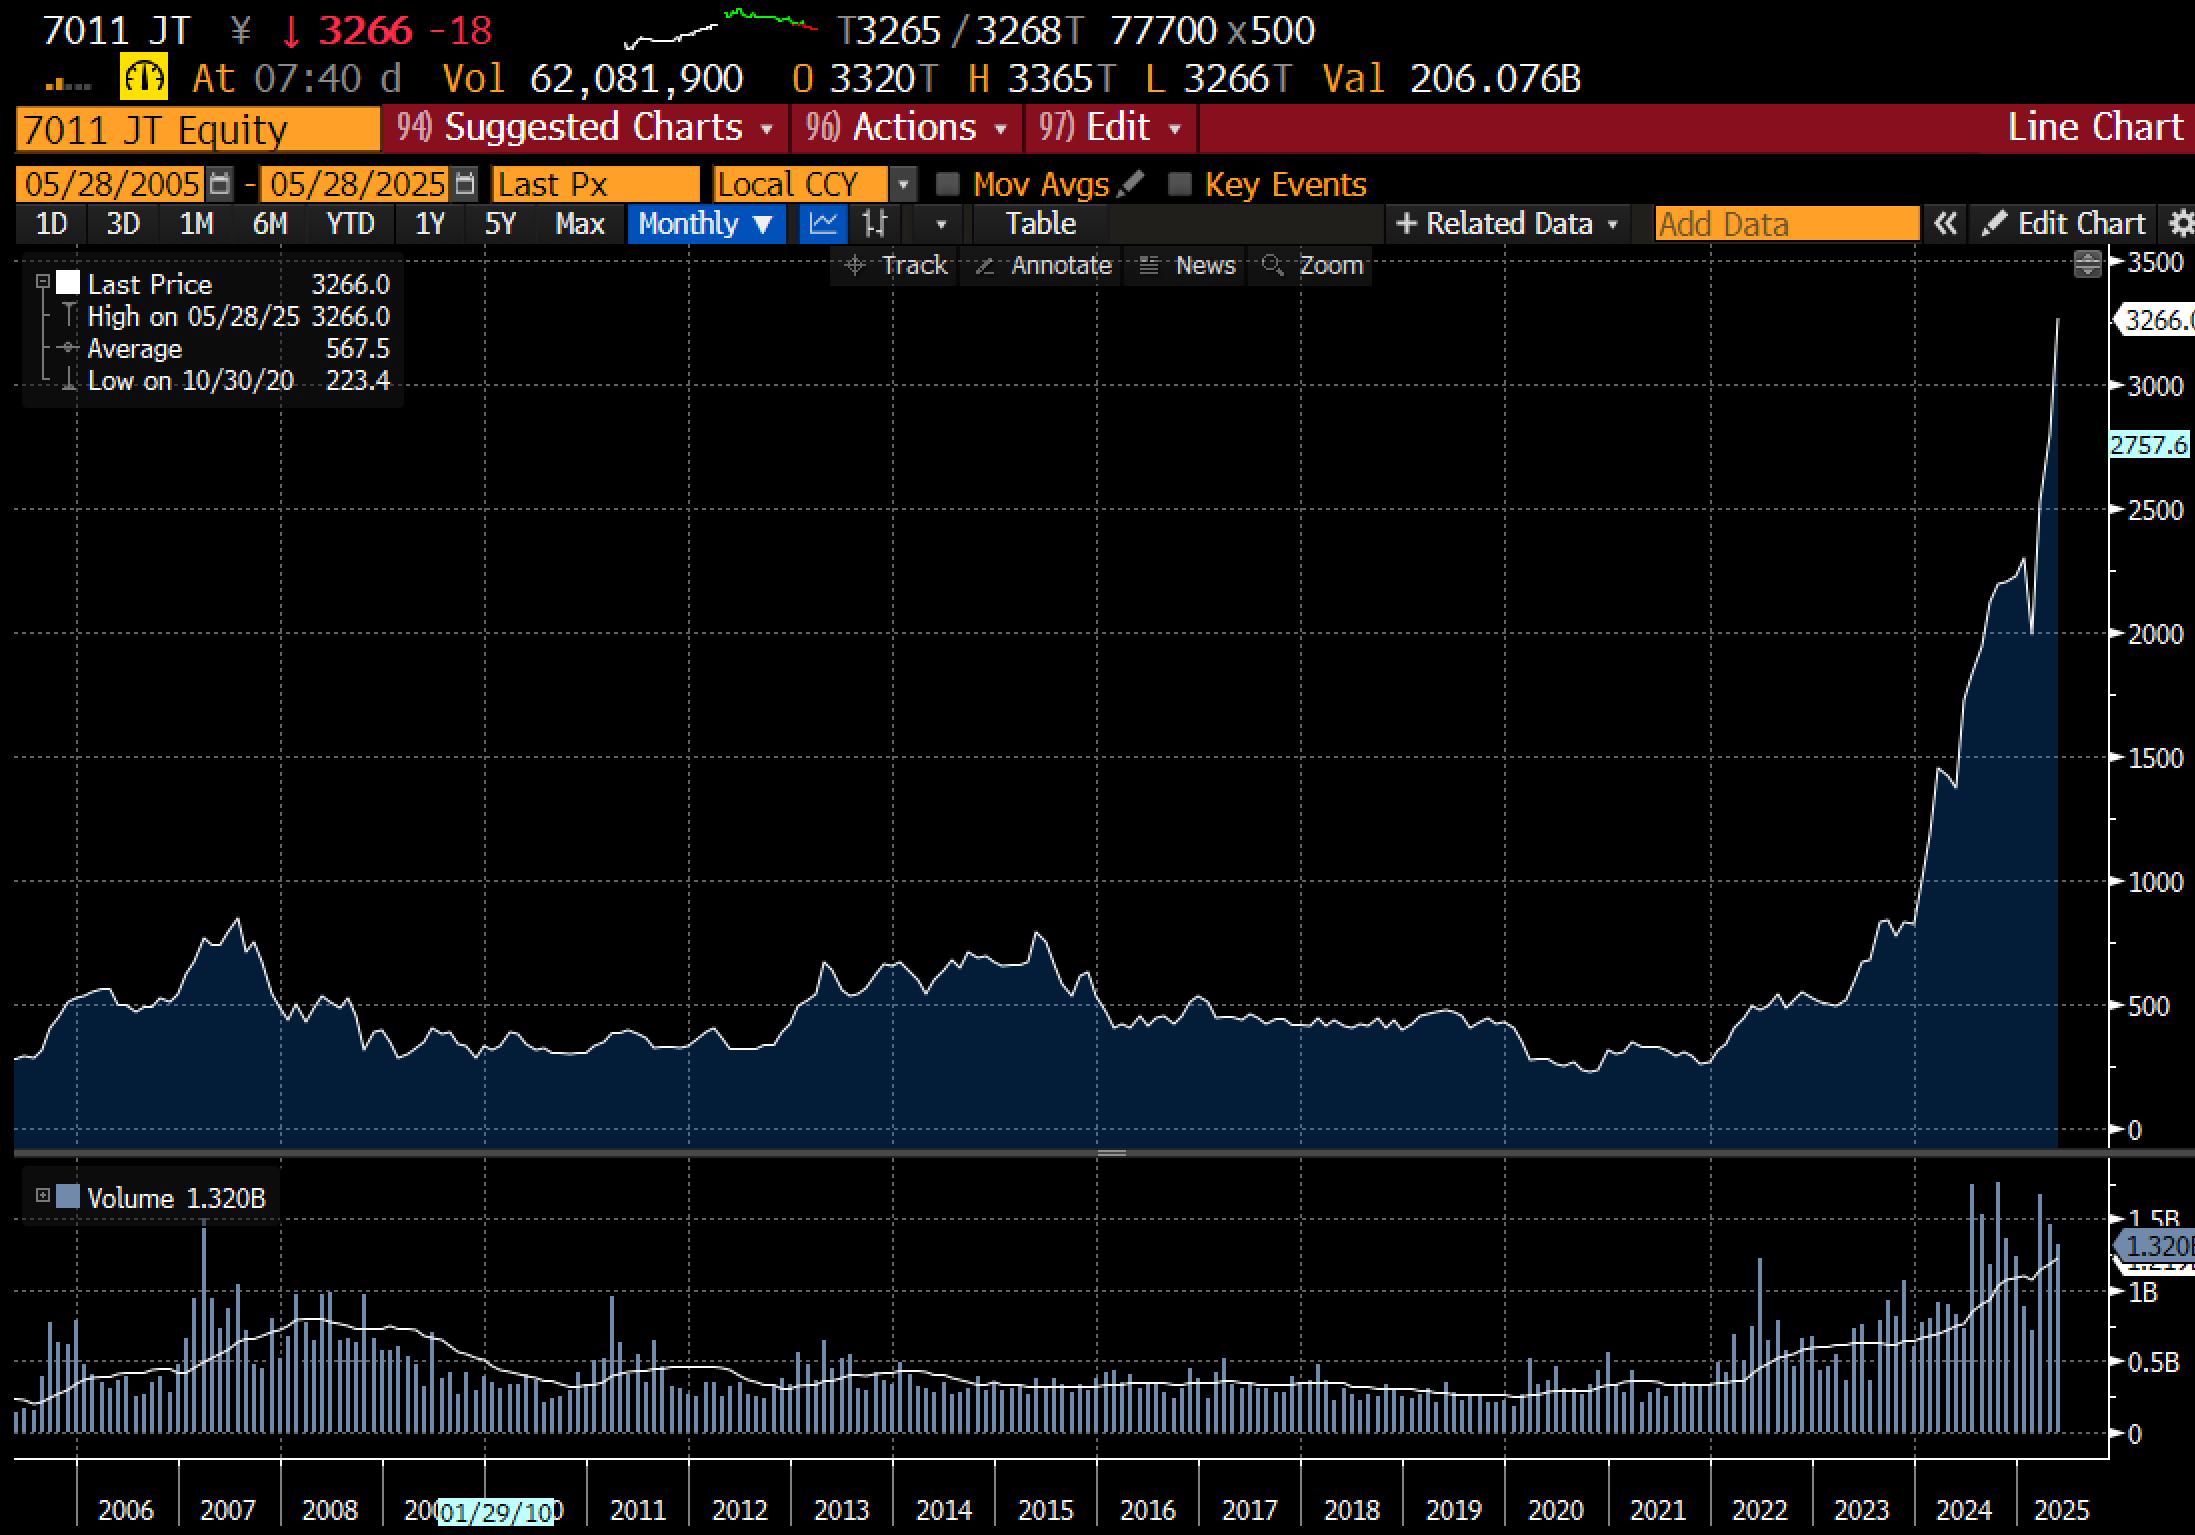Collapse the panel with the double-chevron icon

click(1945, 223)
